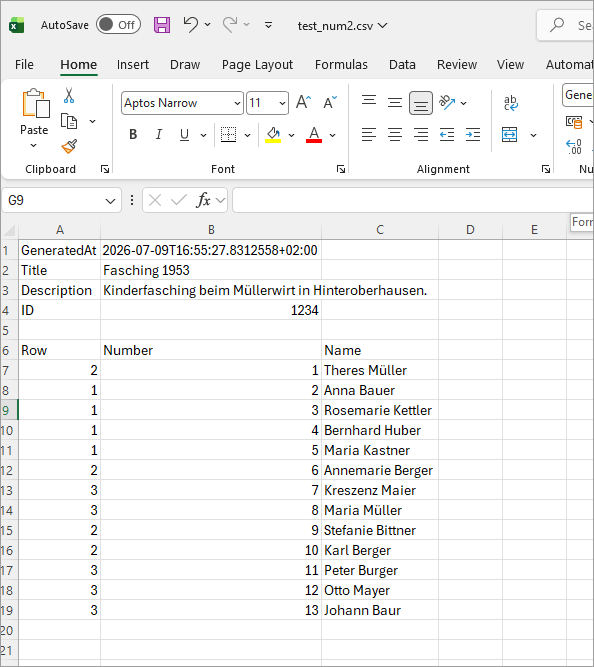Select column C header
This screenshot has height=667, width=594.
point(380,230)
